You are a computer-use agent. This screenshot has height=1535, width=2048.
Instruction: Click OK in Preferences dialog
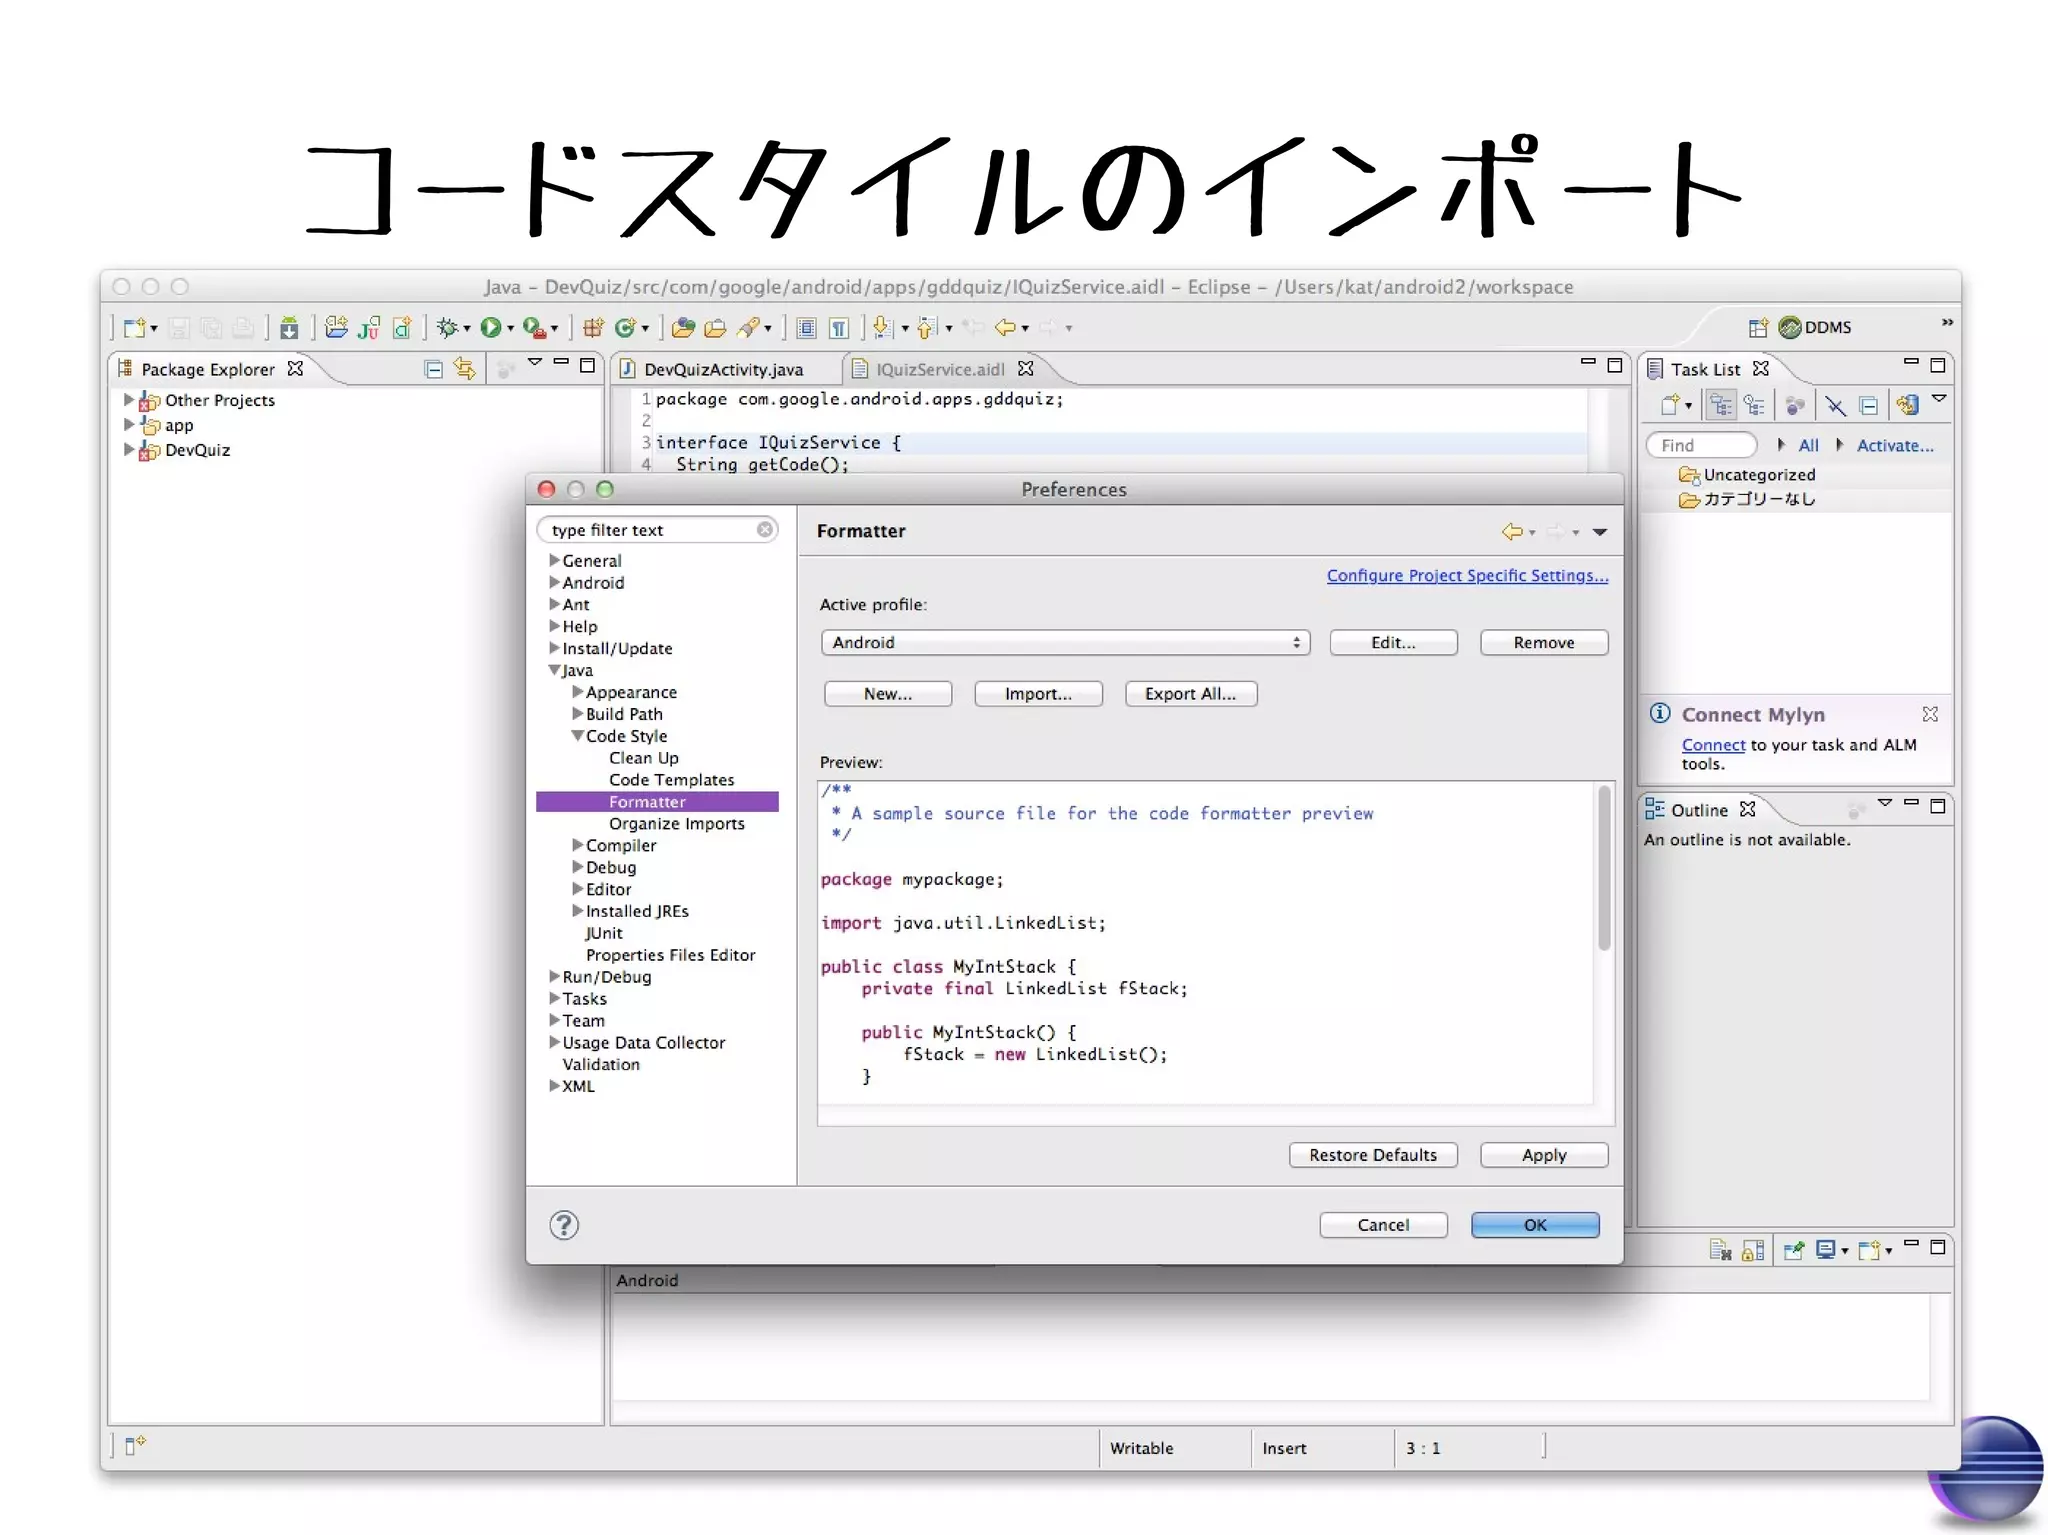point(1535,1225)
